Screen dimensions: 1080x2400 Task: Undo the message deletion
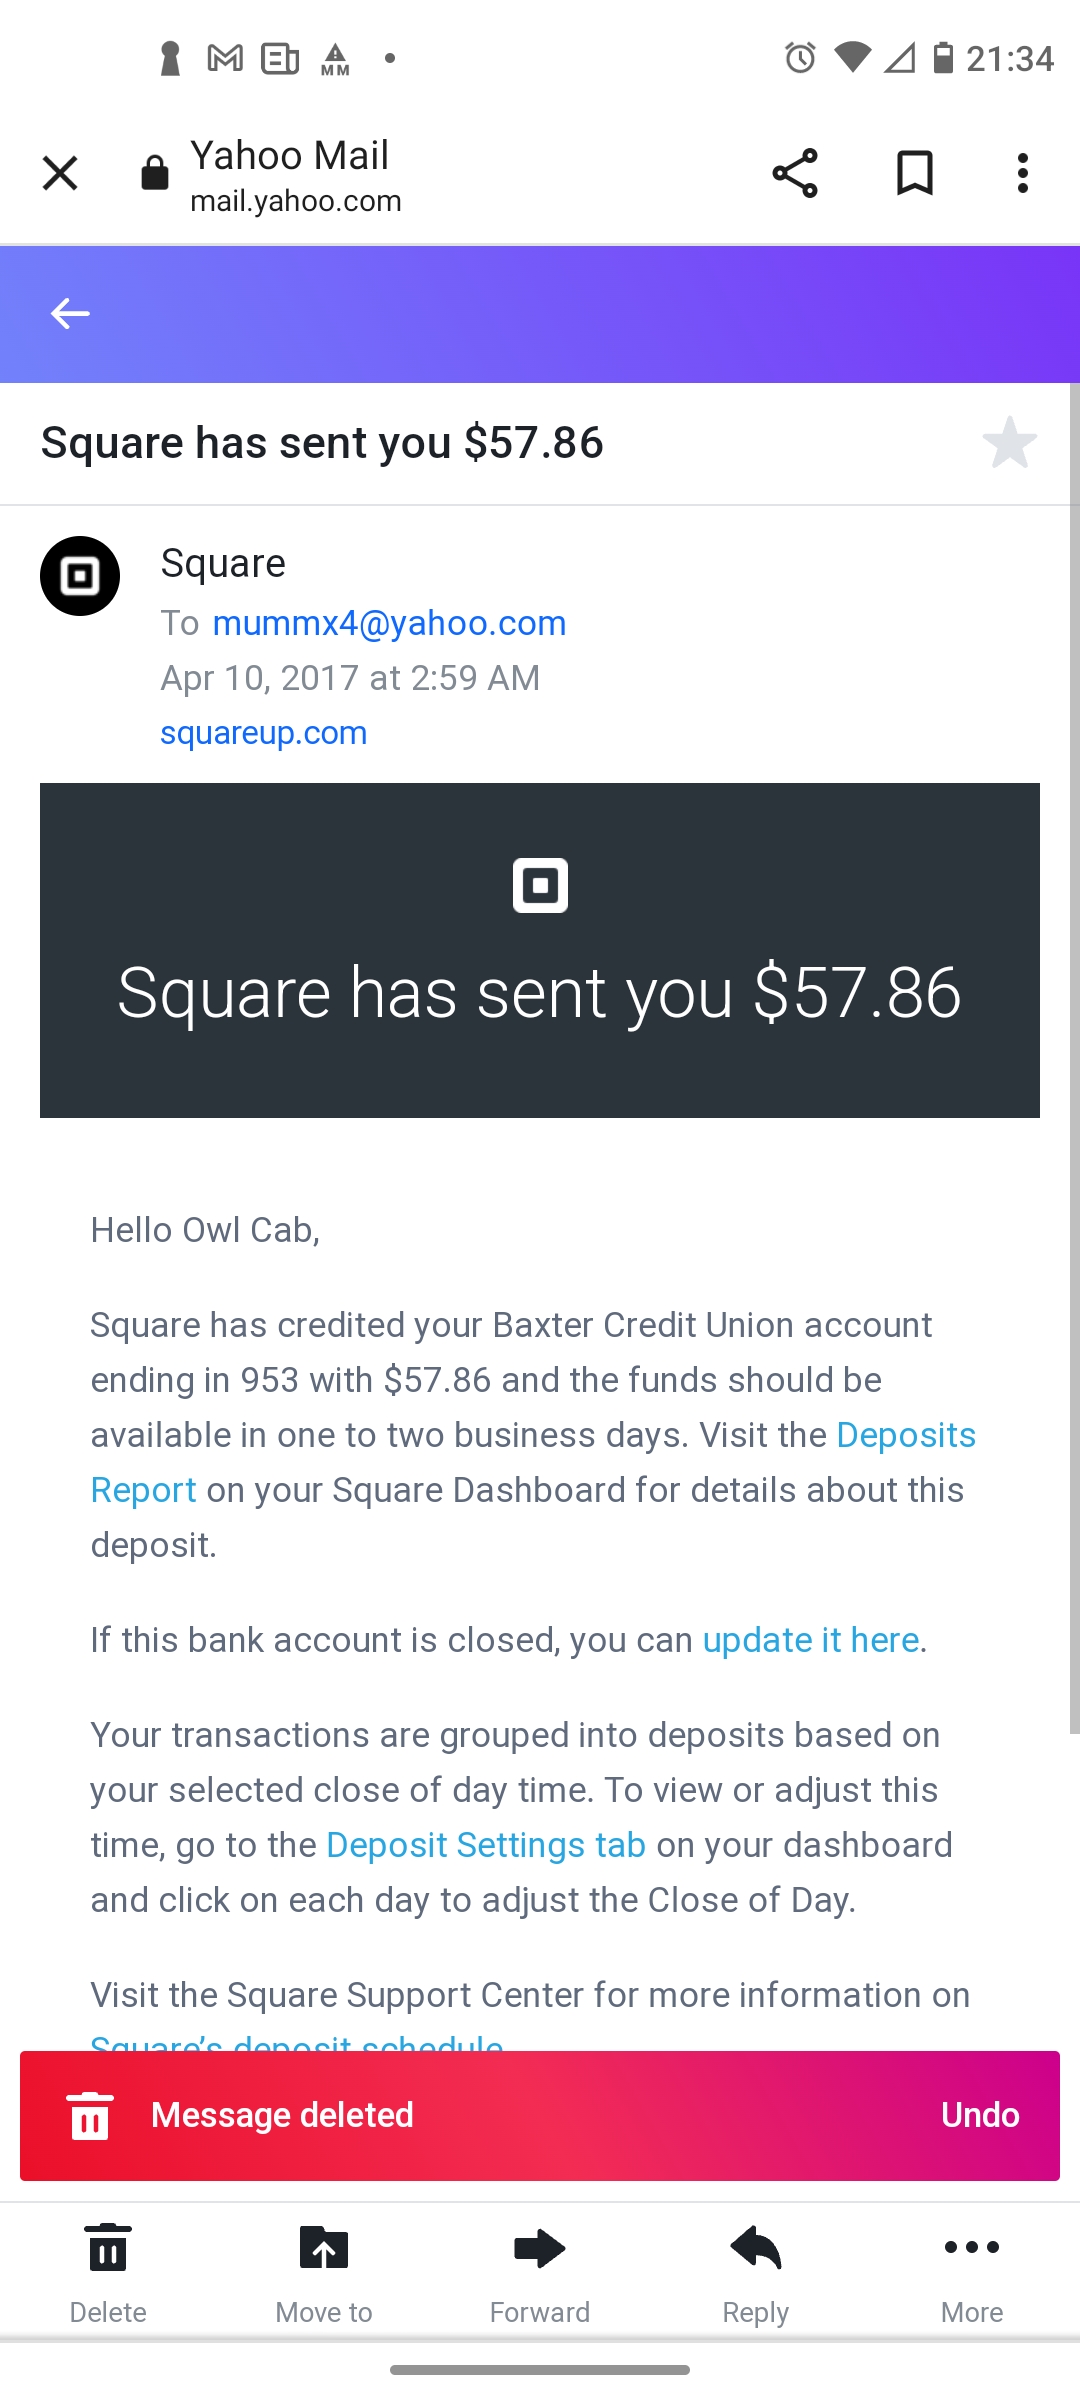click(980, 2115)
